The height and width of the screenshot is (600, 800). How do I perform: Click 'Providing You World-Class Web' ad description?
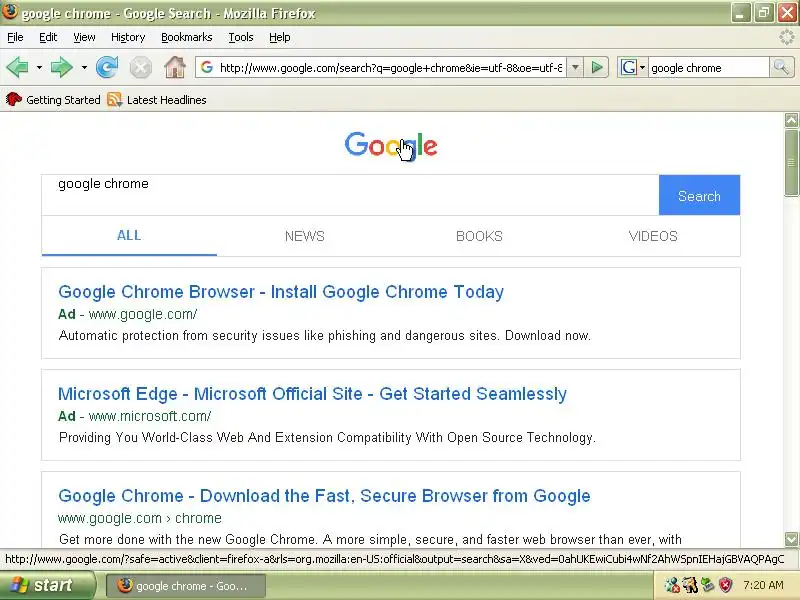coord(327,438)
